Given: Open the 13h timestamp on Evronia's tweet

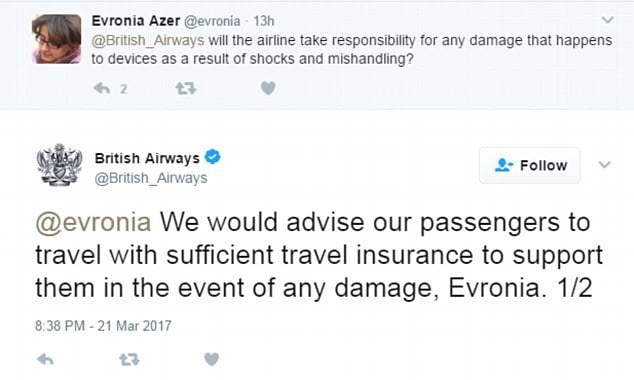Looking at the screenshot, I should (264, 21).
